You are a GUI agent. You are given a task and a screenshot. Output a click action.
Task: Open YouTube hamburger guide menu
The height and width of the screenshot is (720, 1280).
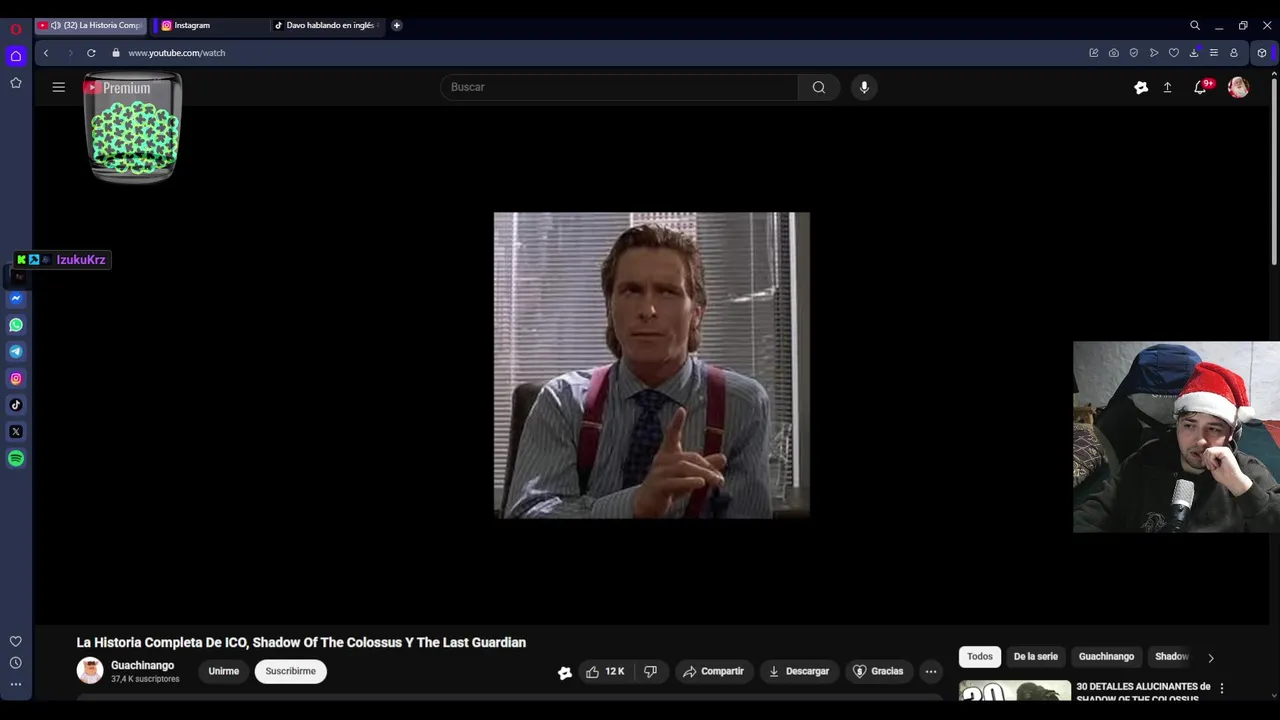click(59, 87)
